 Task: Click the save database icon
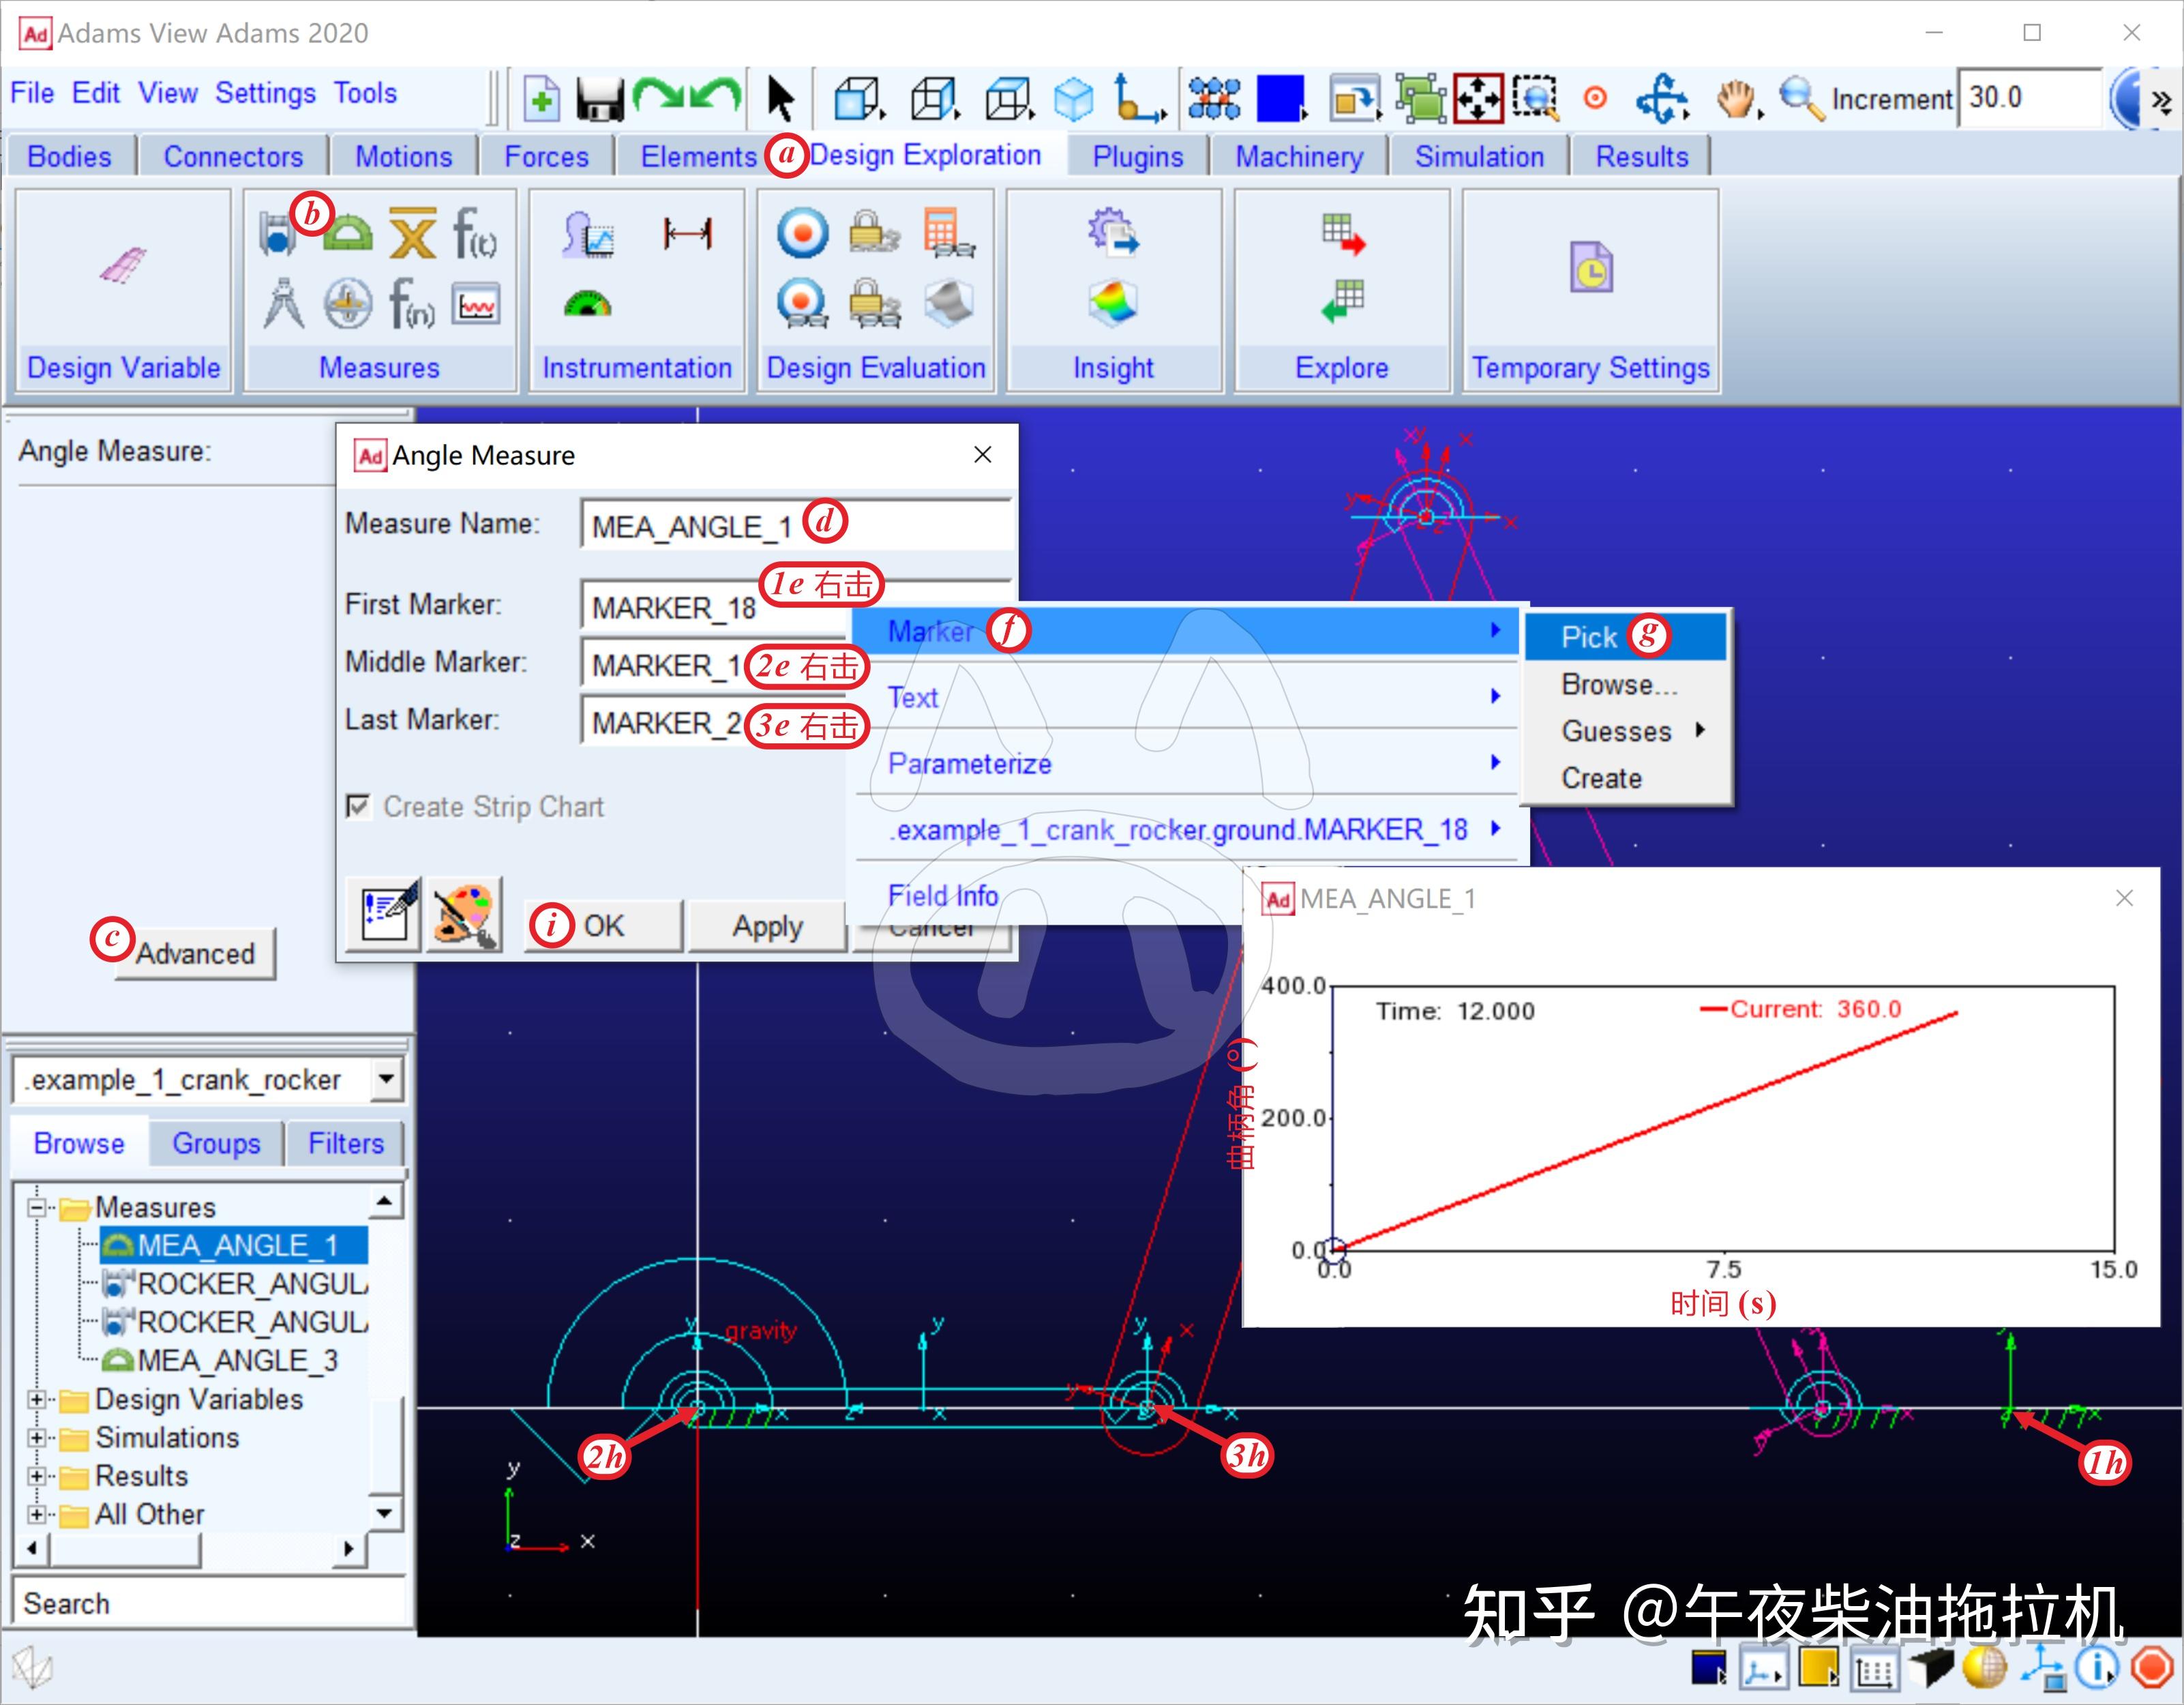point(600,99)
